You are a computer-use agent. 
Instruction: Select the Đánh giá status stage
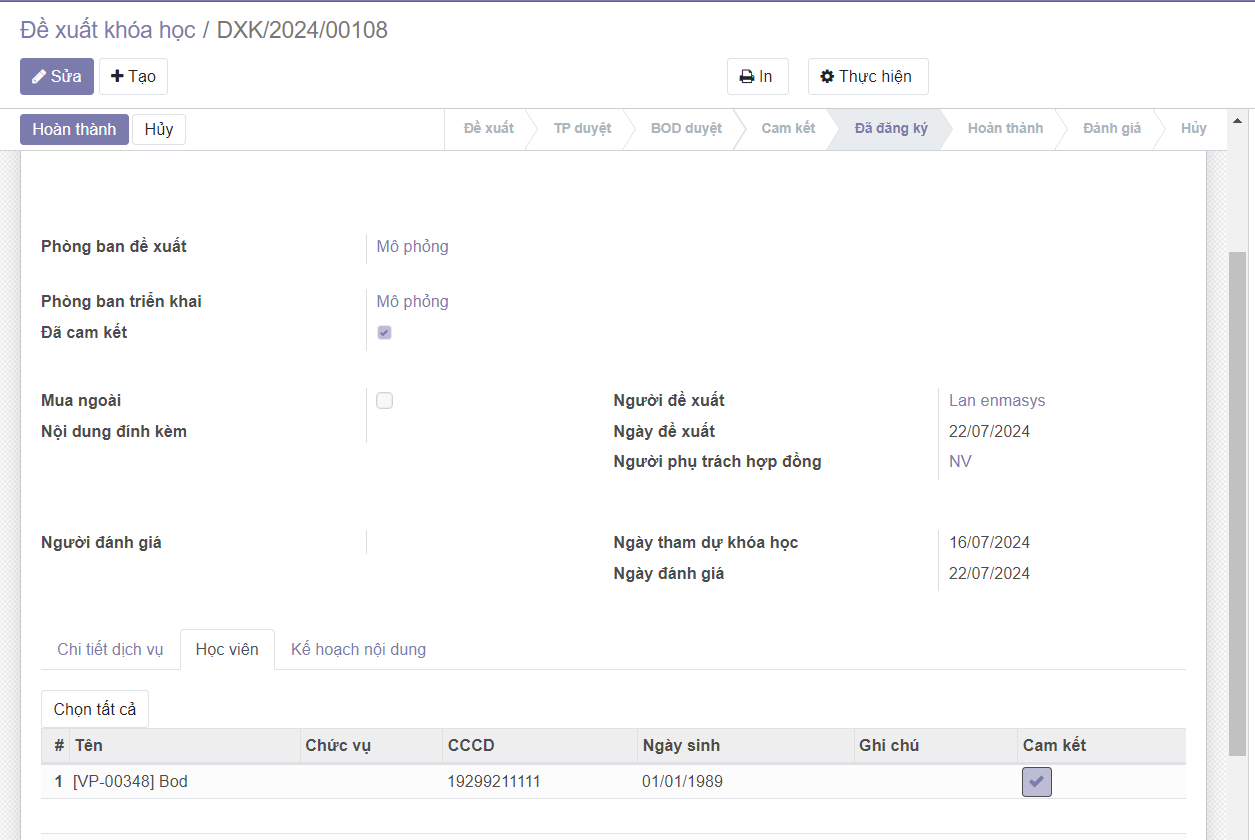[1111, 129]
